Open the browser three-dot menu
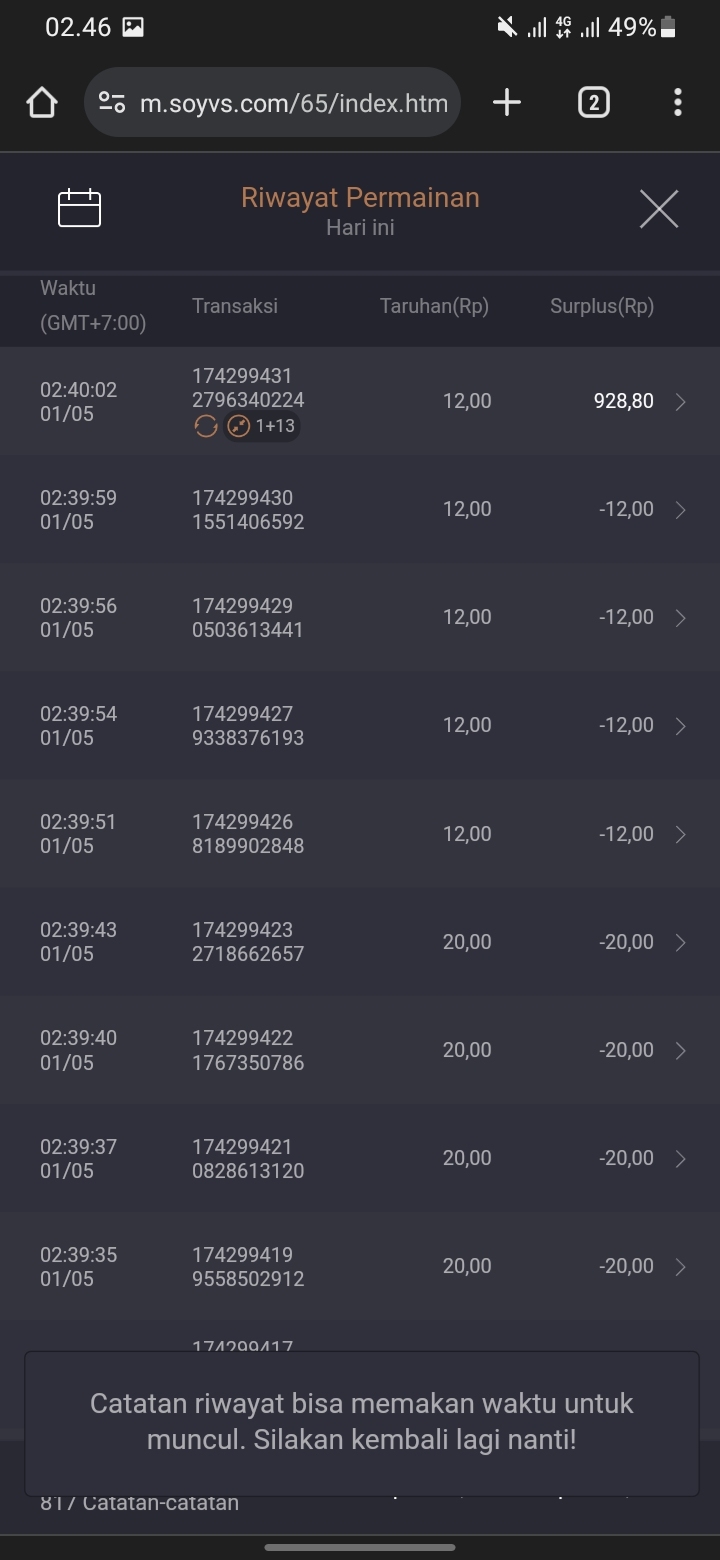The height and width of the screenshot is (1560, 720). pyautogui.click(x=678, y=102)
